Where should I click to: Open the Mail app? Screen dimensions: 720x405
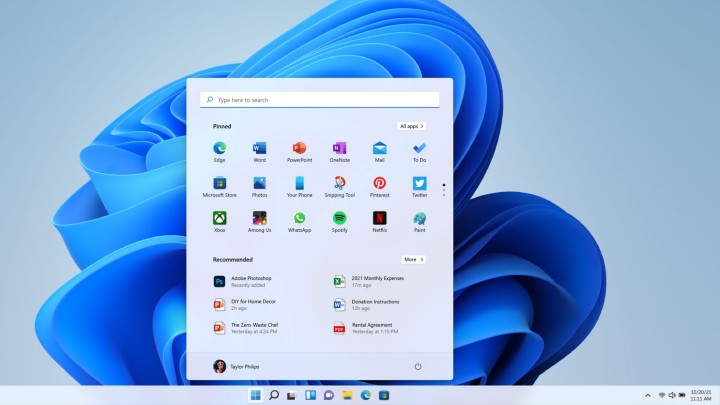point(379,152)
